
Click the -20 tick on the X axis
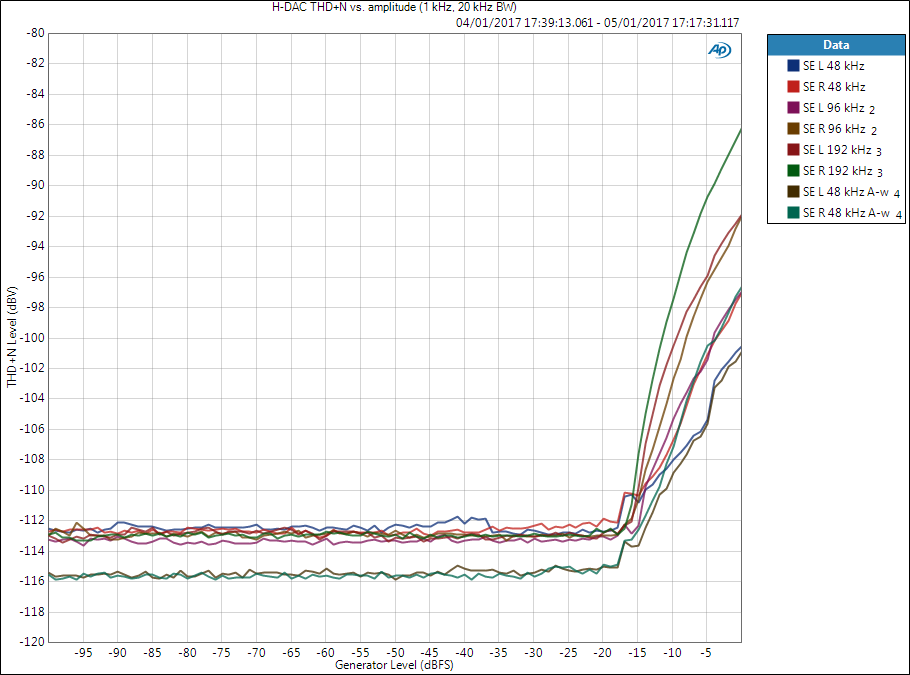[x=602, y=653]
